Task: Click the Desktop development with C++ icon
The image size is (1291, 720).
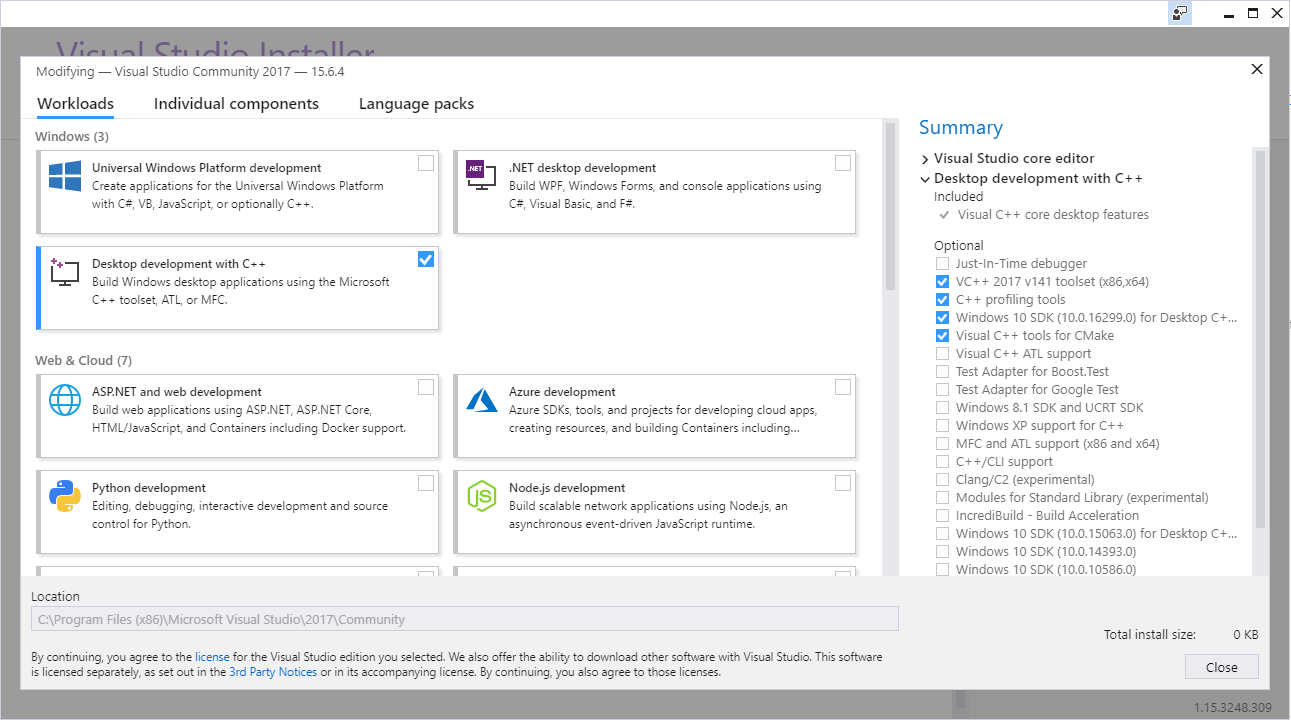Action: pos(65,272)
